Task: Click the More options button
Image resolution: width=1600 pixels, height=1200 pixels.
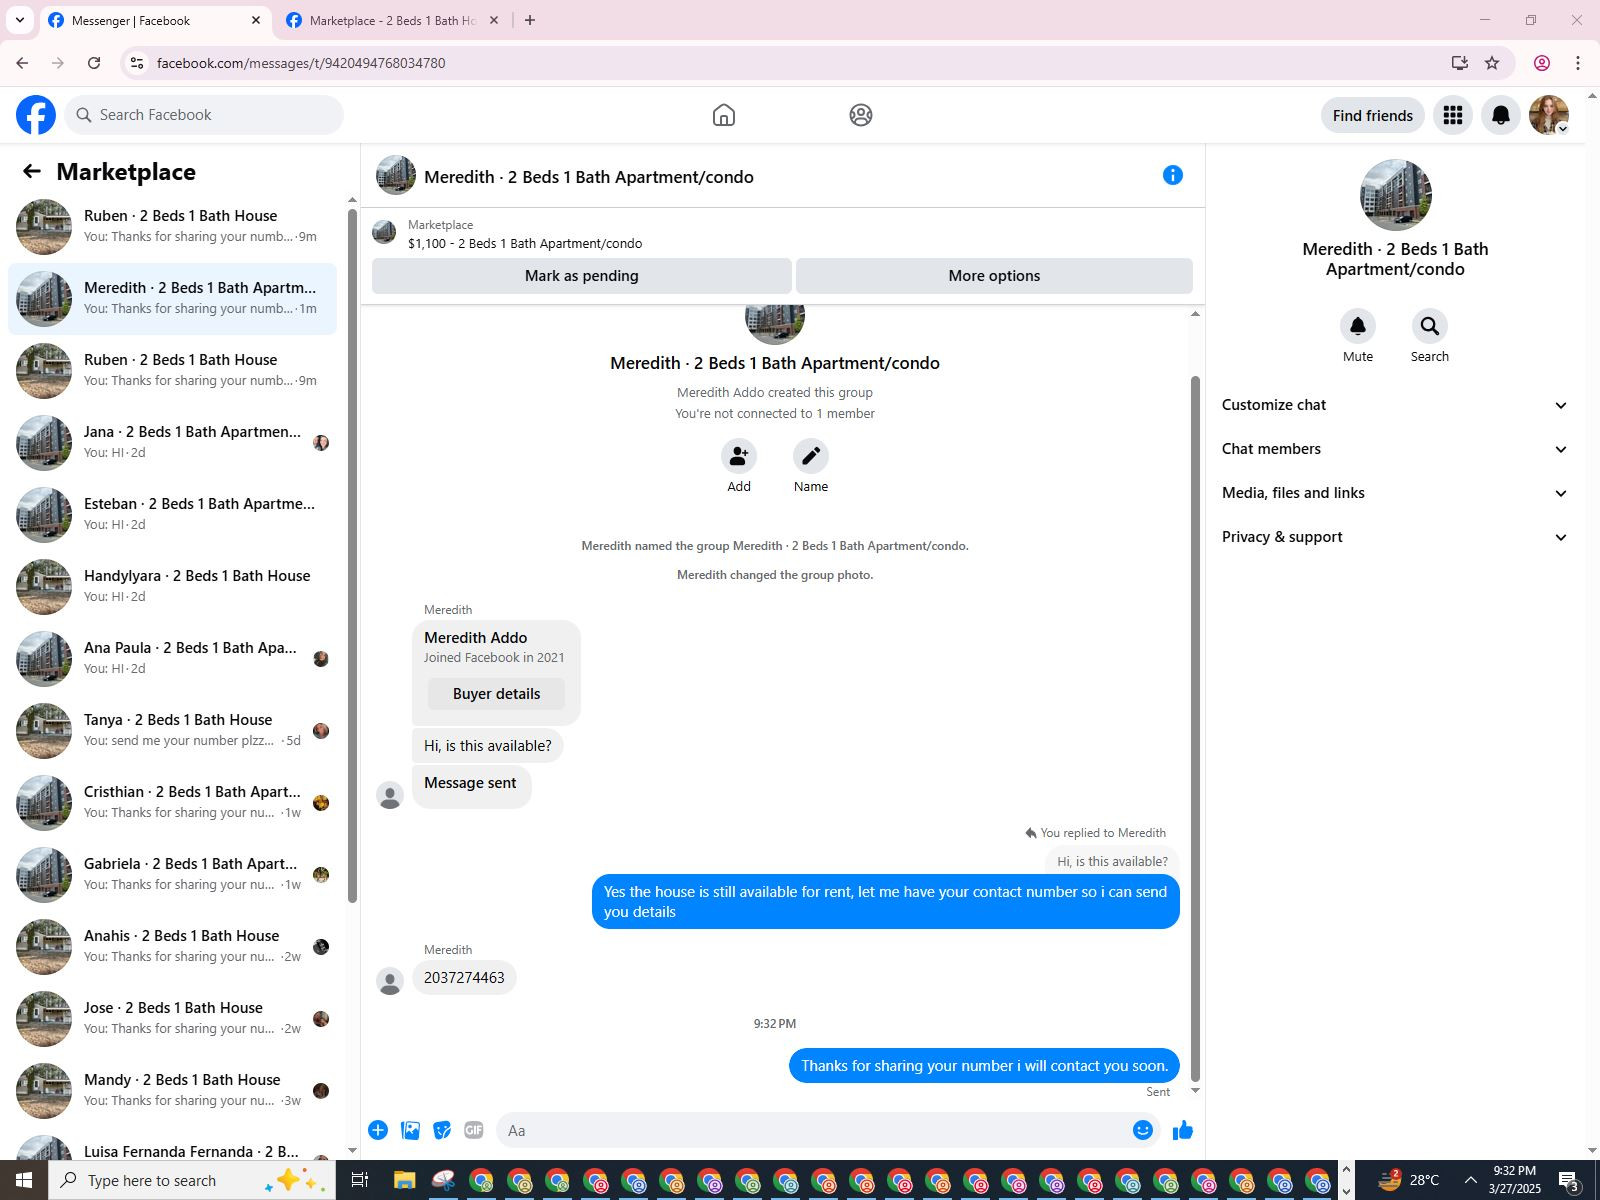Action: 994,276
